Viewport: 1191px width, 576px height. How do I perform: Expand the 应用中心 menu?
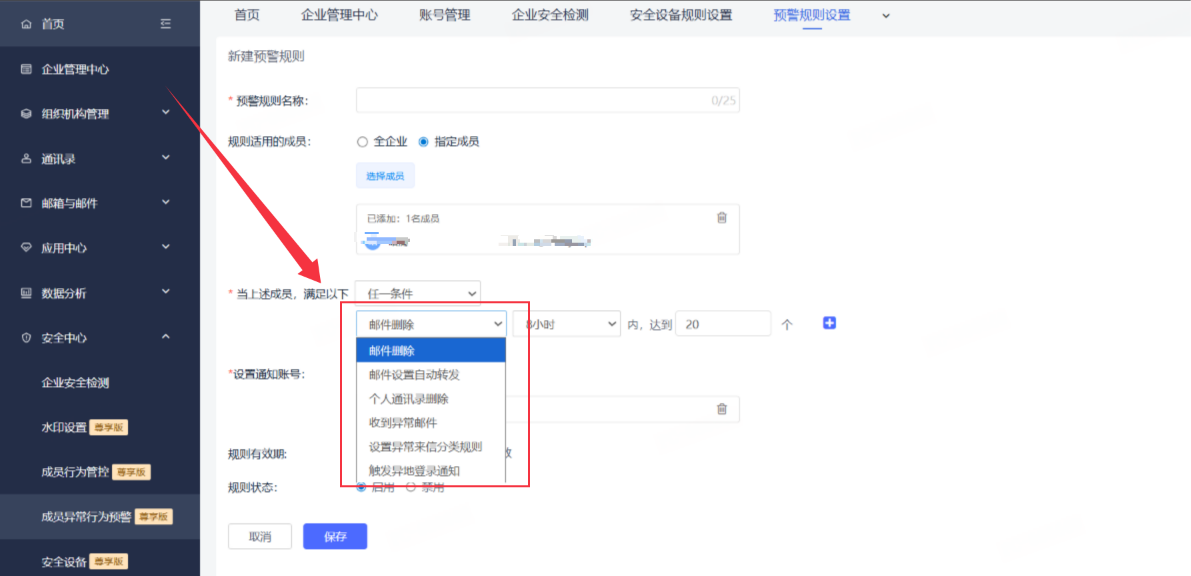pyautogui.click(x=166, y=248)
